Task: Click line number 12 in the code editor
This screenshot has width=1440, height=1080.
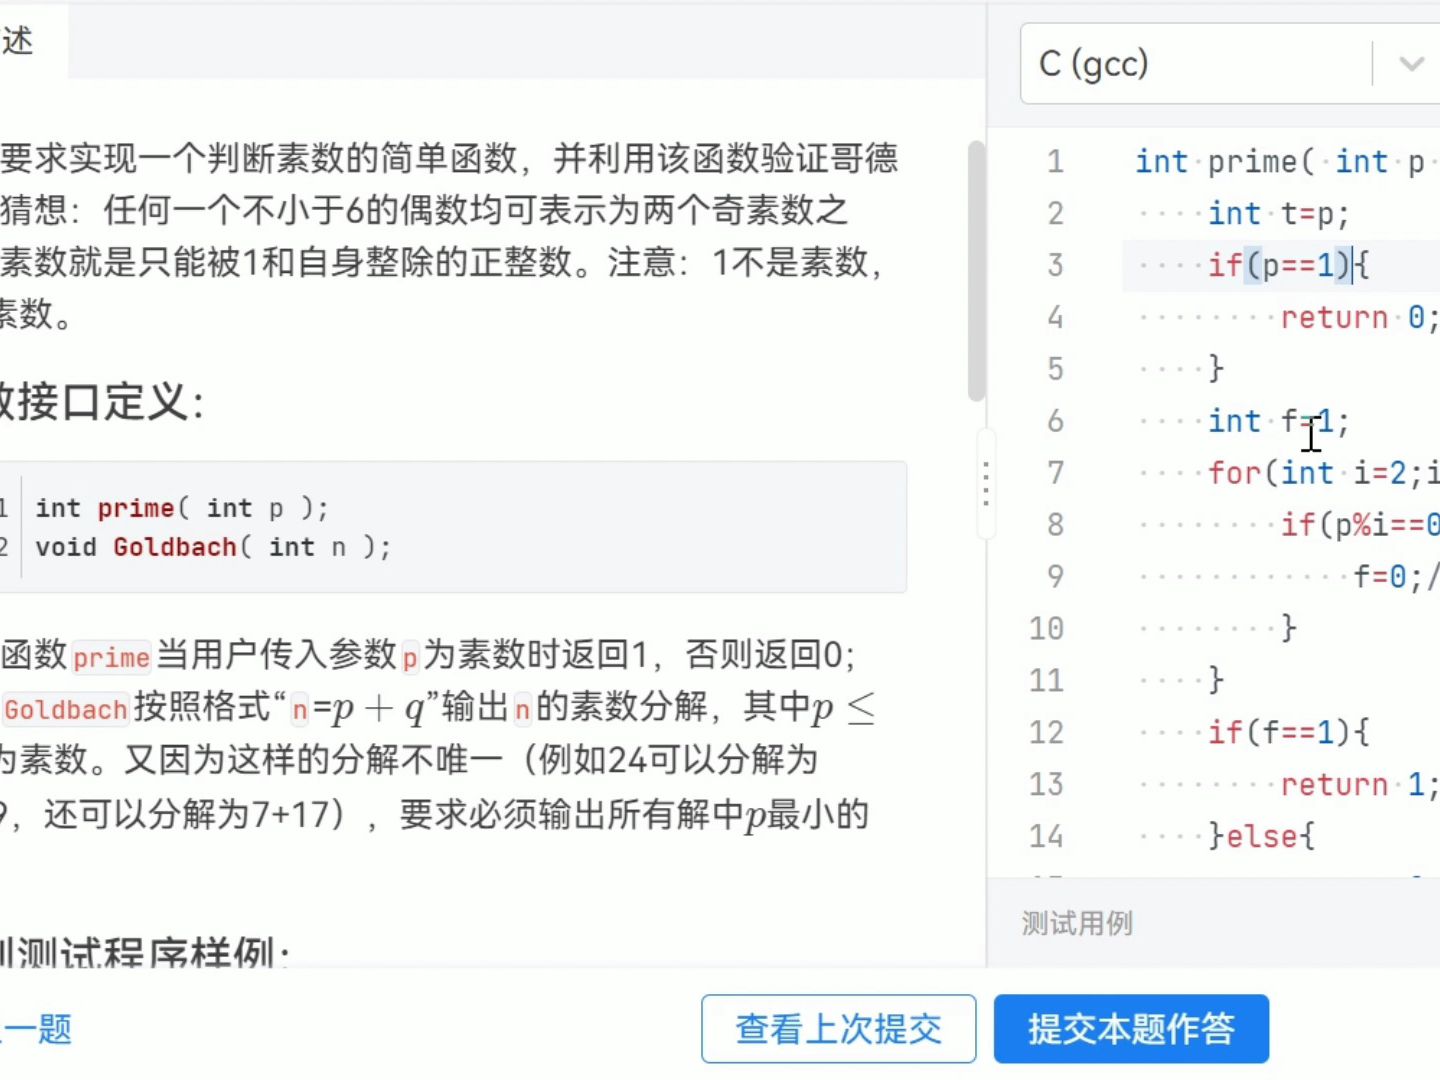Action: pos(1046,732)
